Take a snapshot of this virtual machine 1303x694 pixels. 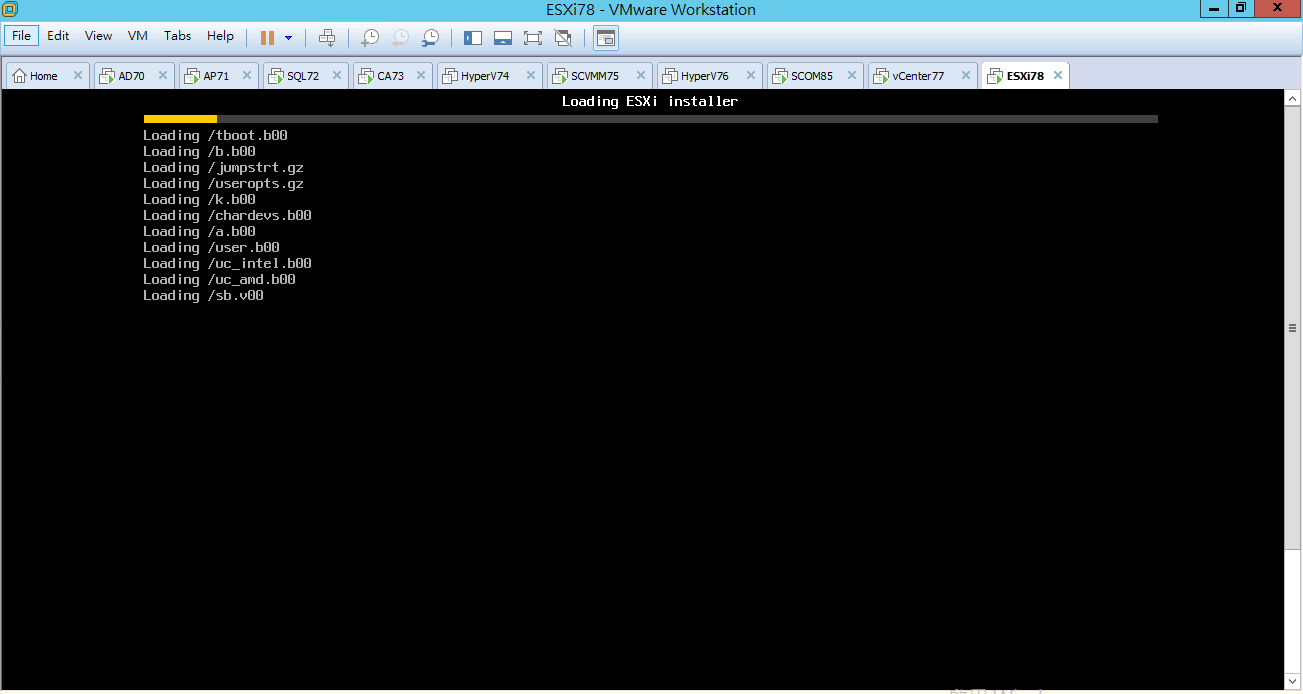point(370,38)
